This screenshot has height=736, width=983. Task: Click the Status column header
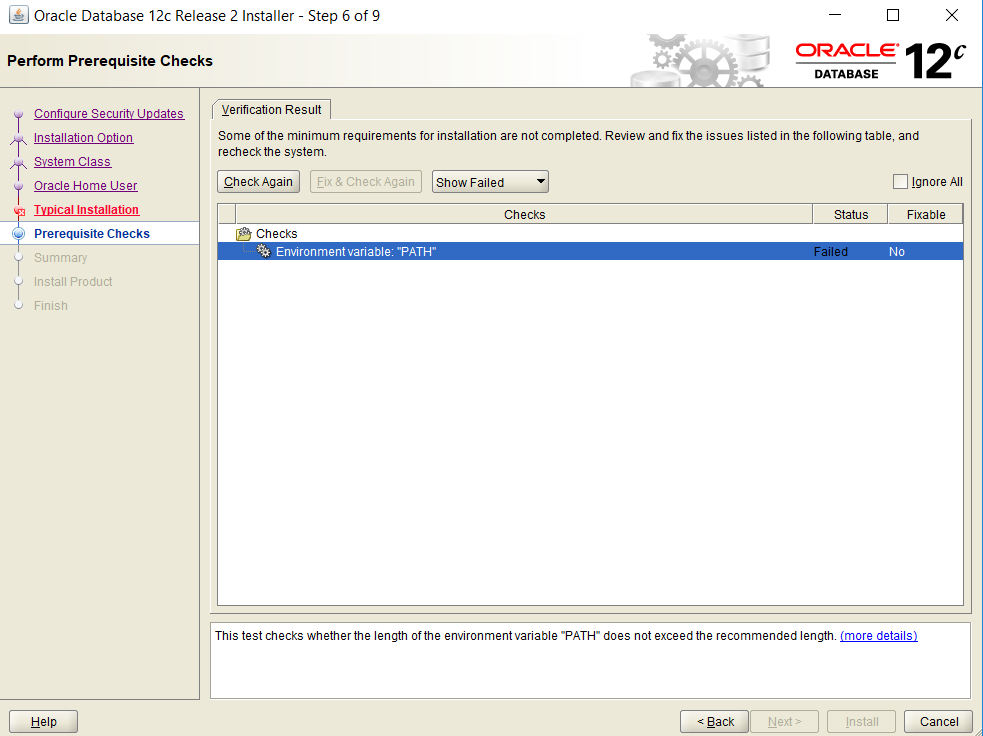850,214
